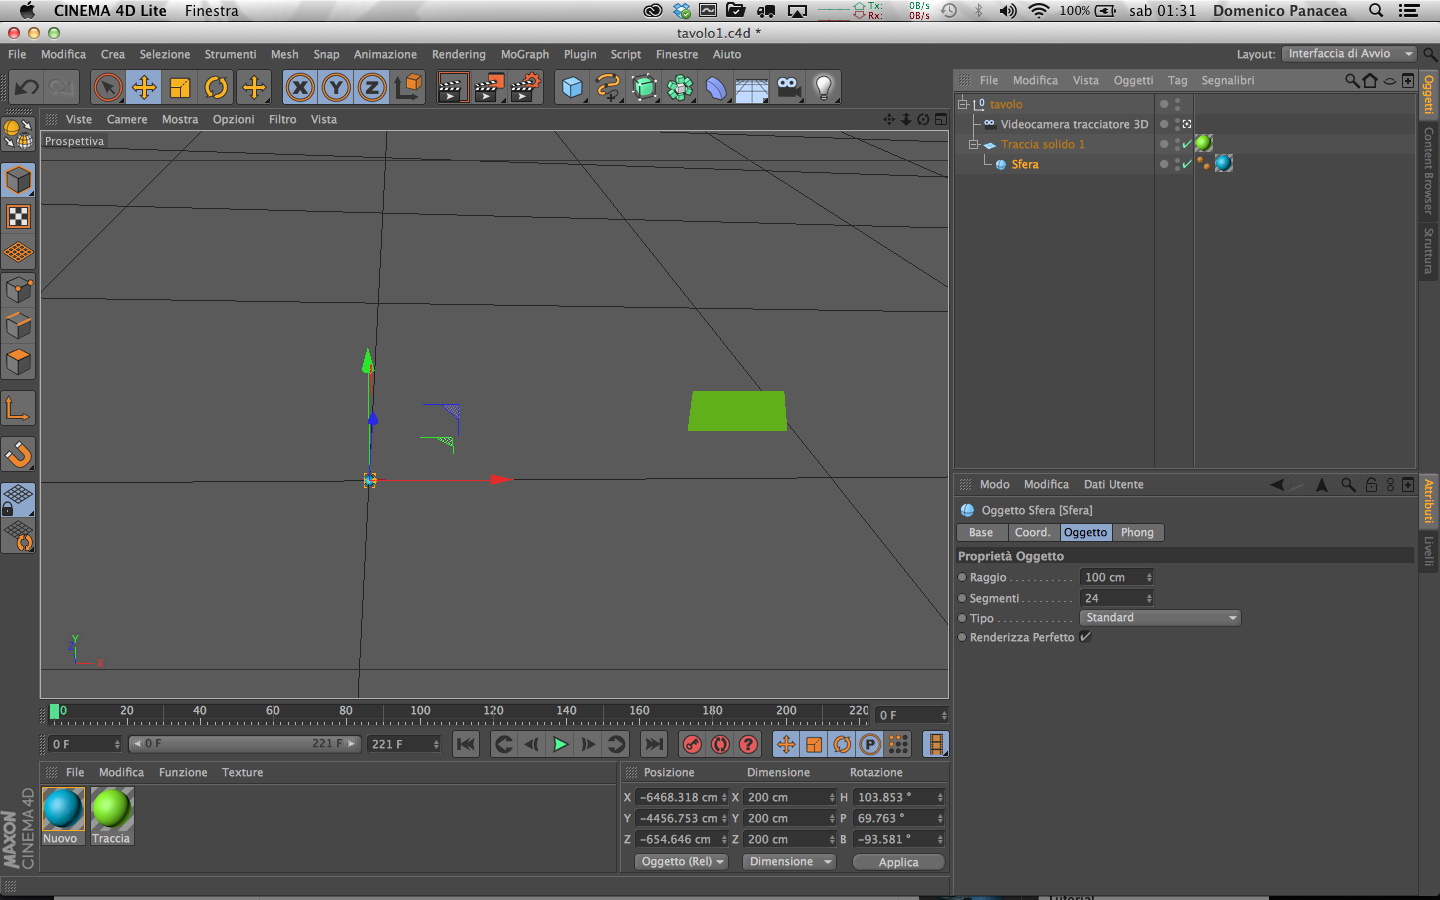Enable the Snap magnet tool in left sidebar
Image resolution: width=1440 pixels, height=900 pixels.
pos(19,455)
